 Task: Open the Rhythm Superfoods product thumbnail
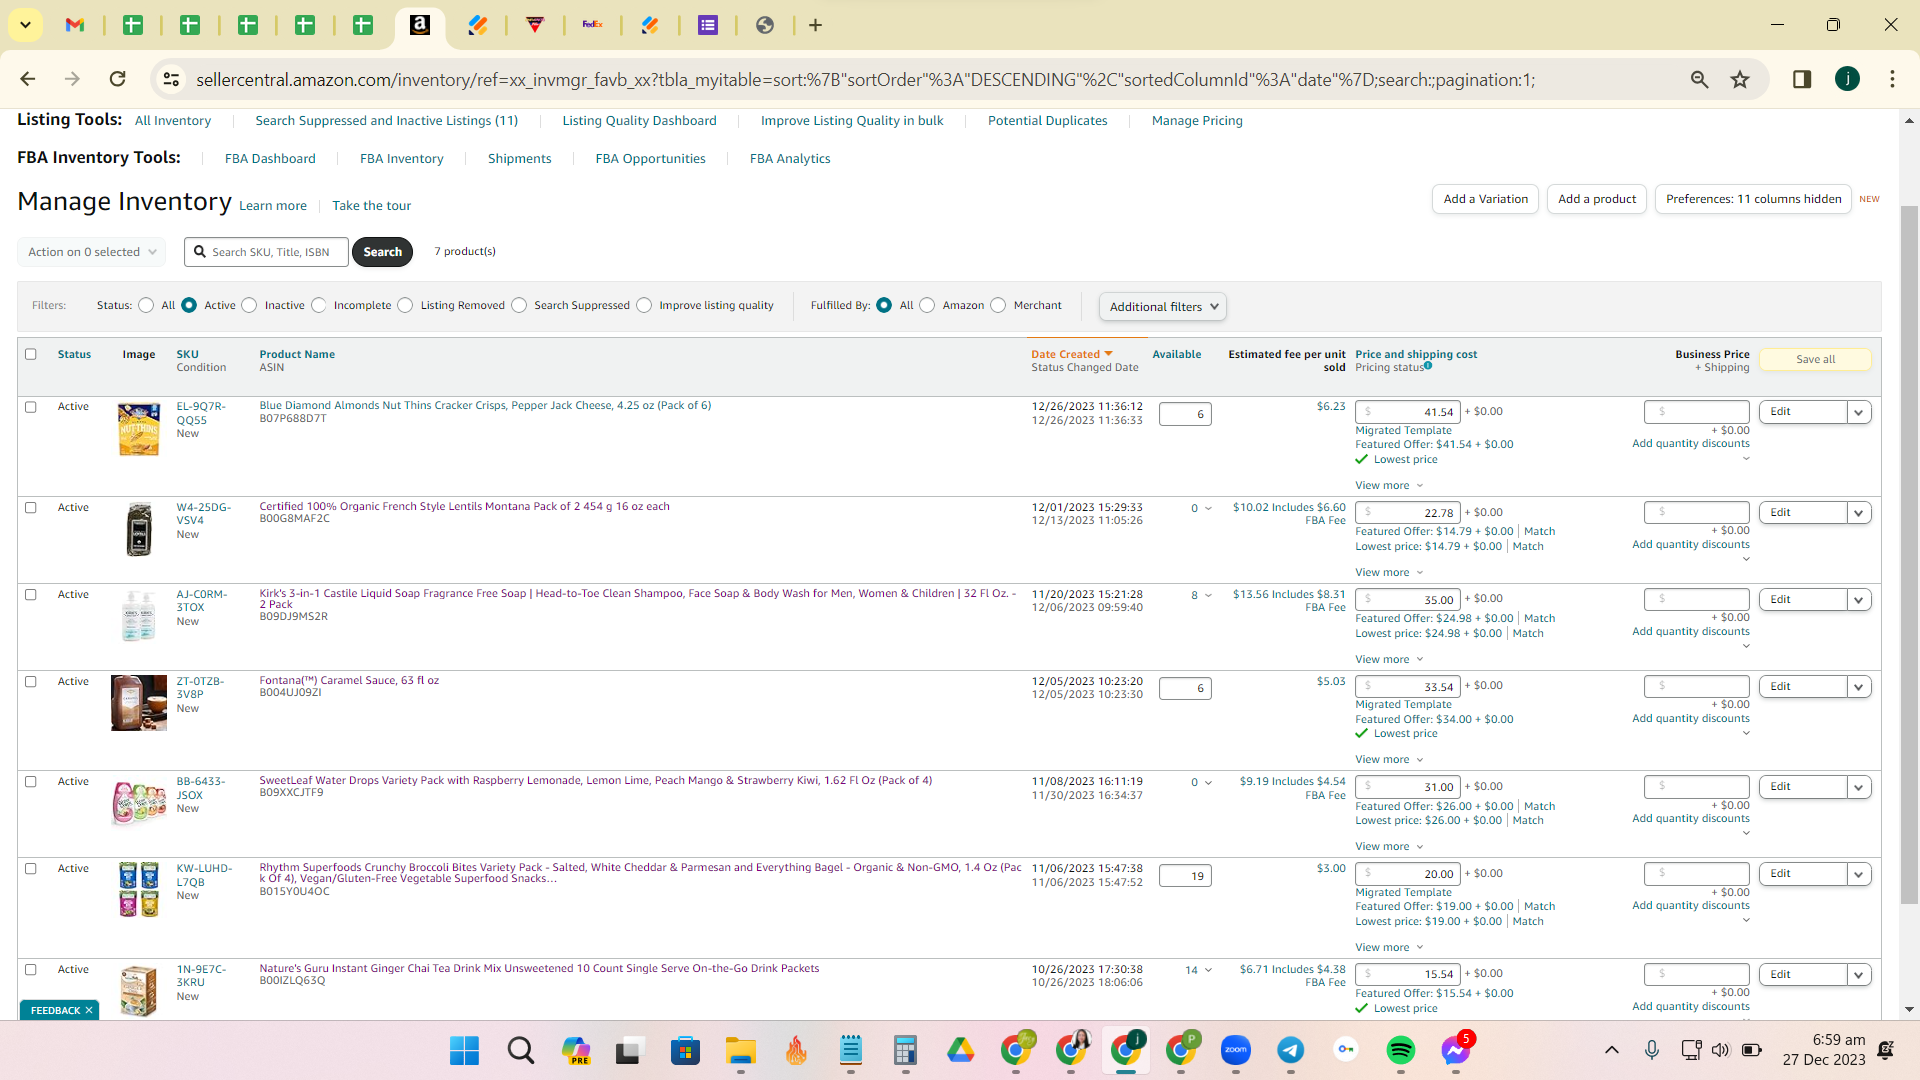point(139,889)
